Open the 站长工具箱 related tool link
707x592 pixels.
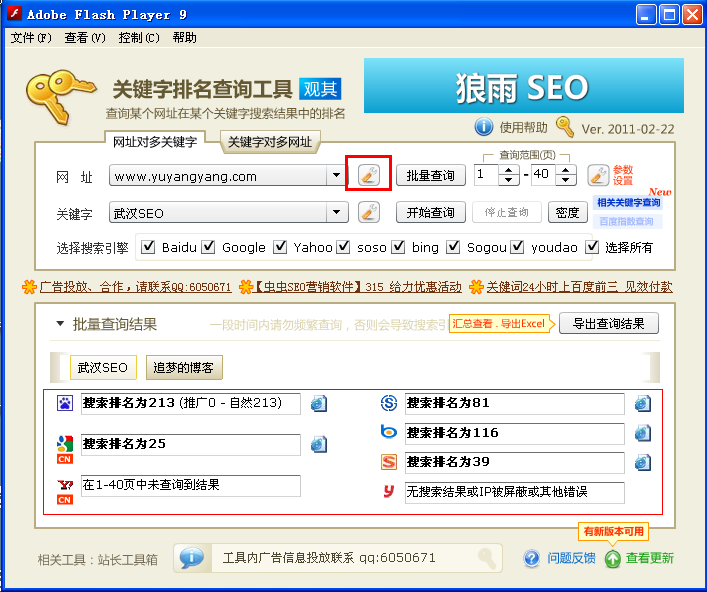tap(128, 560)
